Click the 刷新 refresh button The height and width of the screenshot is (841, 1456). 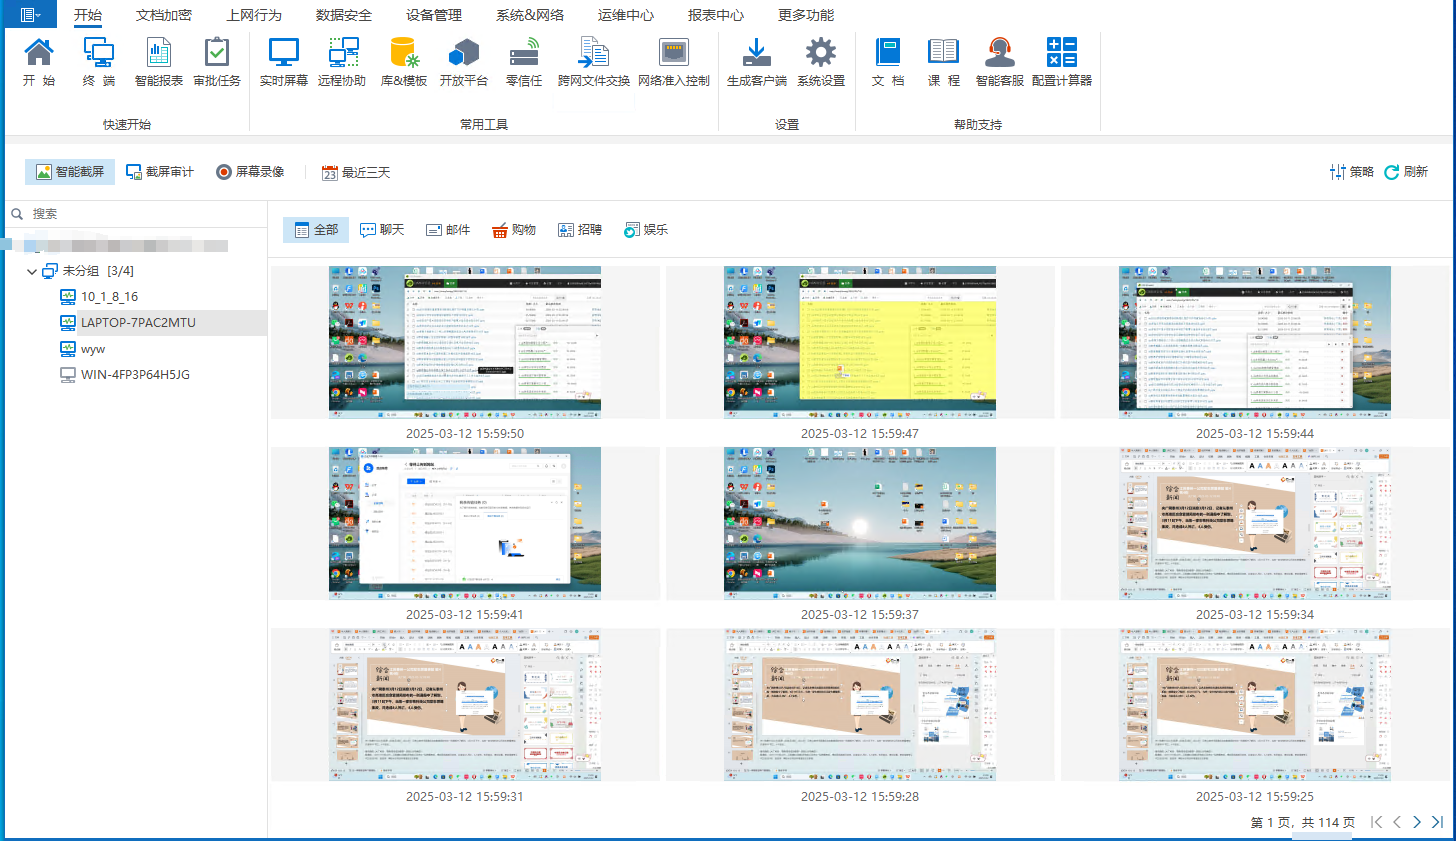pyautogui.click(x=1407, y=171)
